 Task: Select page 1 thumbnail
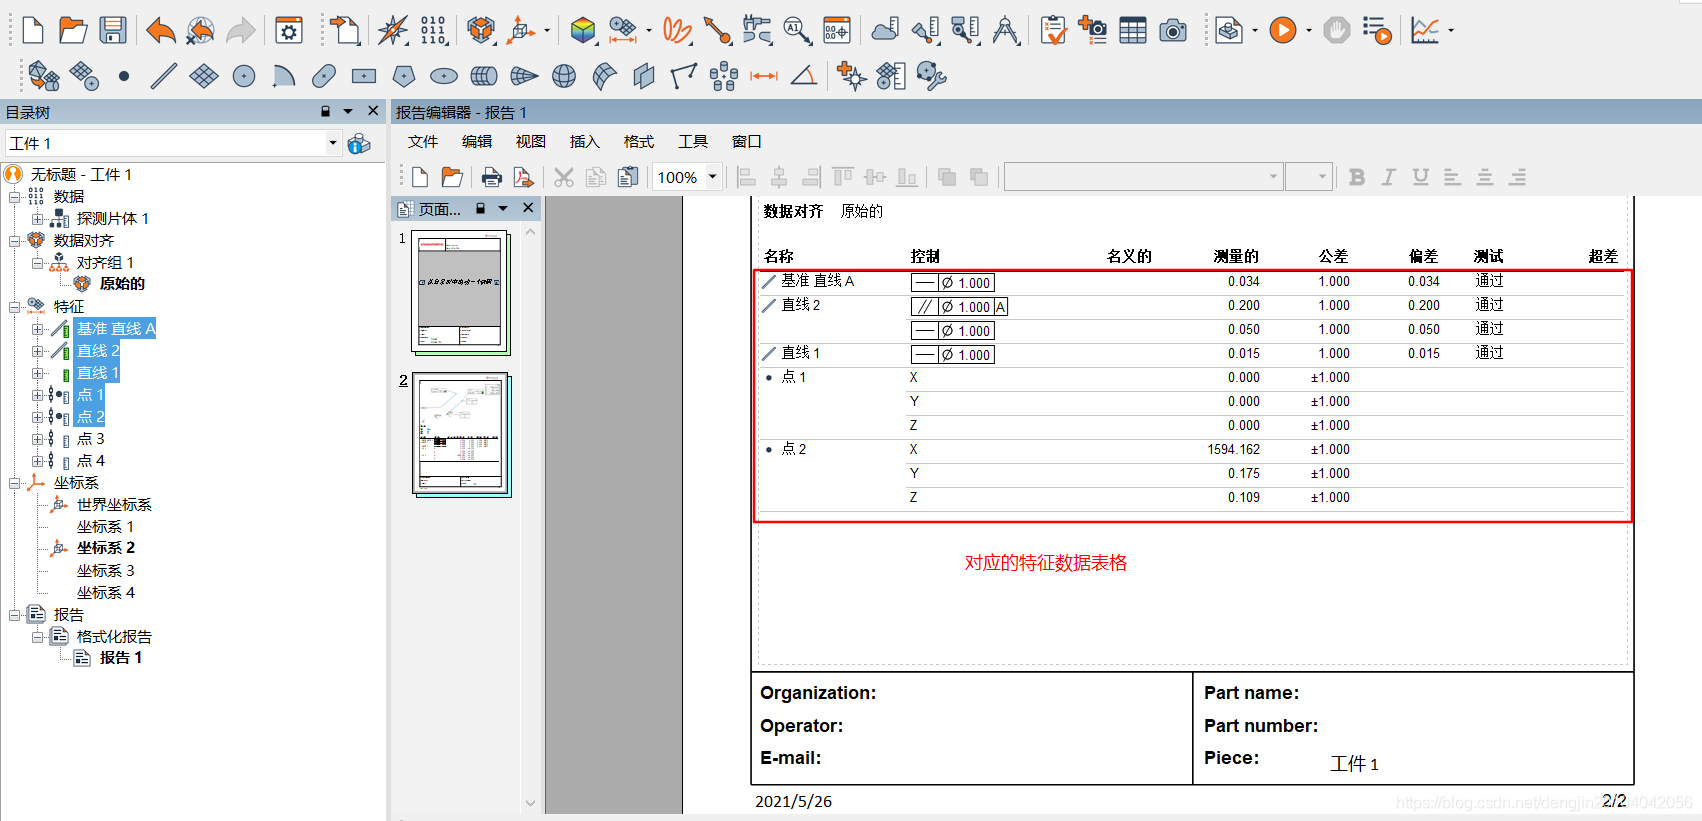tap(461, 293)
